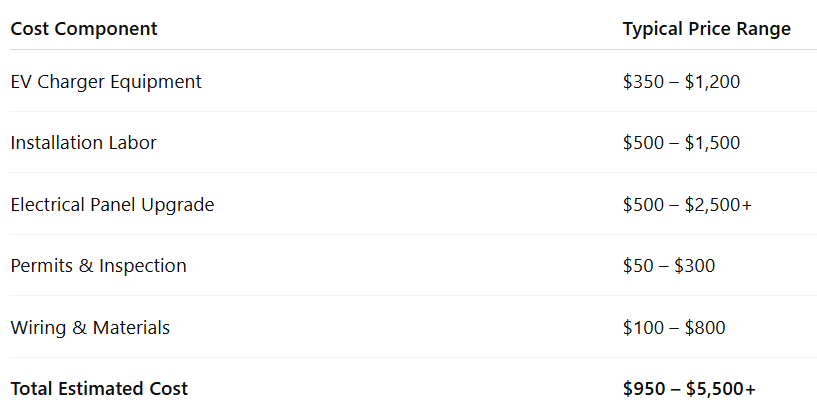Image resolution: width=817 pixels, height=414 pixels.
Task: Select the 'EV Charger Equipment' row label
Action: click(106, 82)
